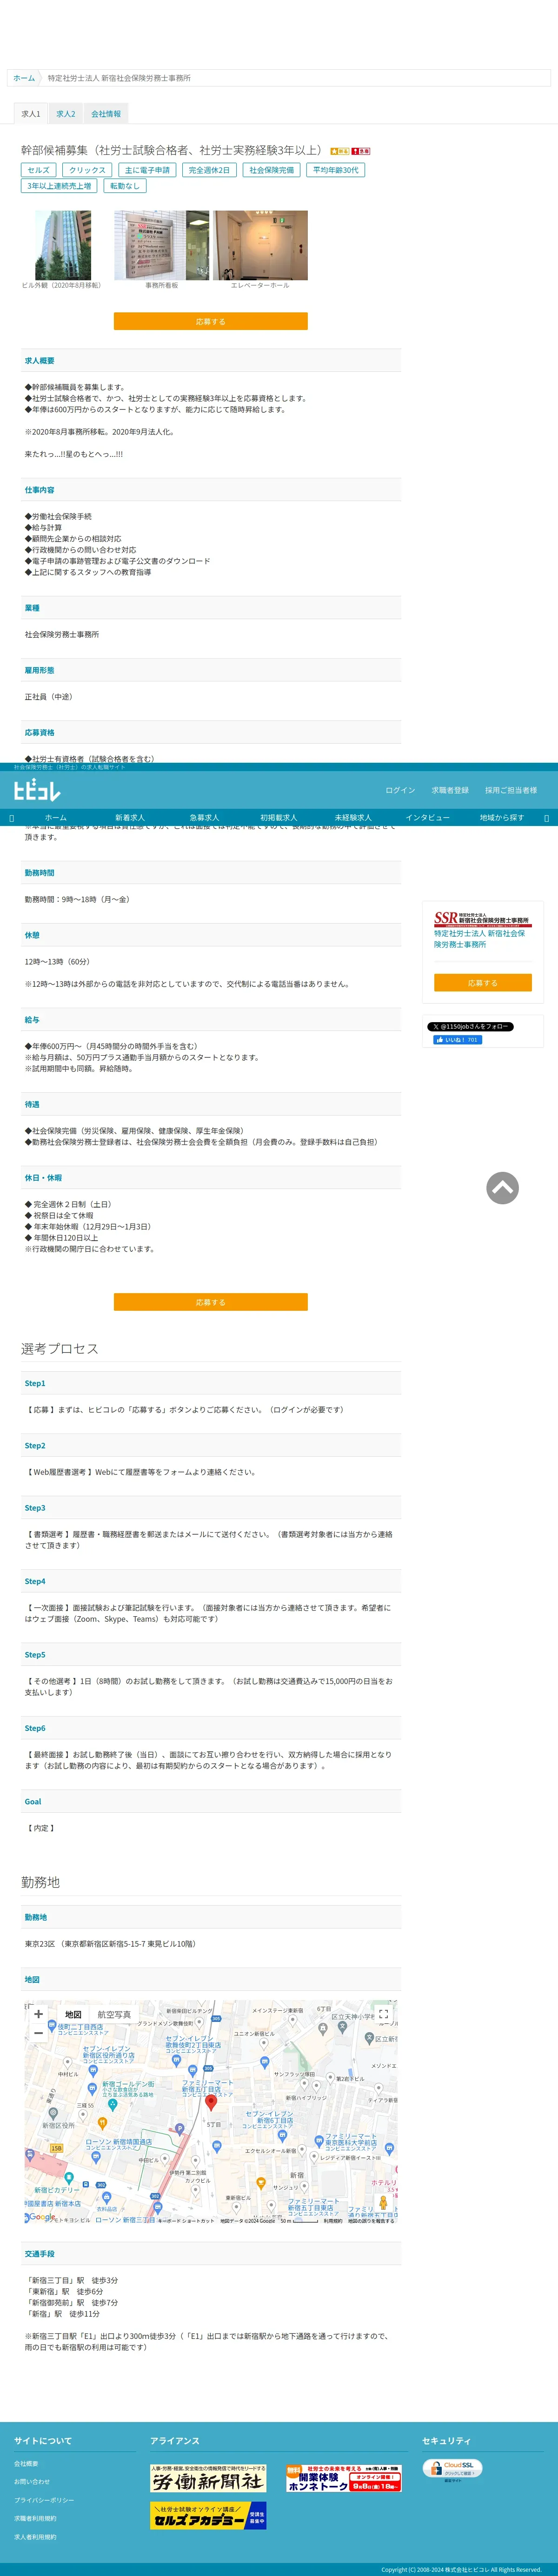
Task: Open the 開業体験ホンネトーク banner
Action: coord(344,2478)
